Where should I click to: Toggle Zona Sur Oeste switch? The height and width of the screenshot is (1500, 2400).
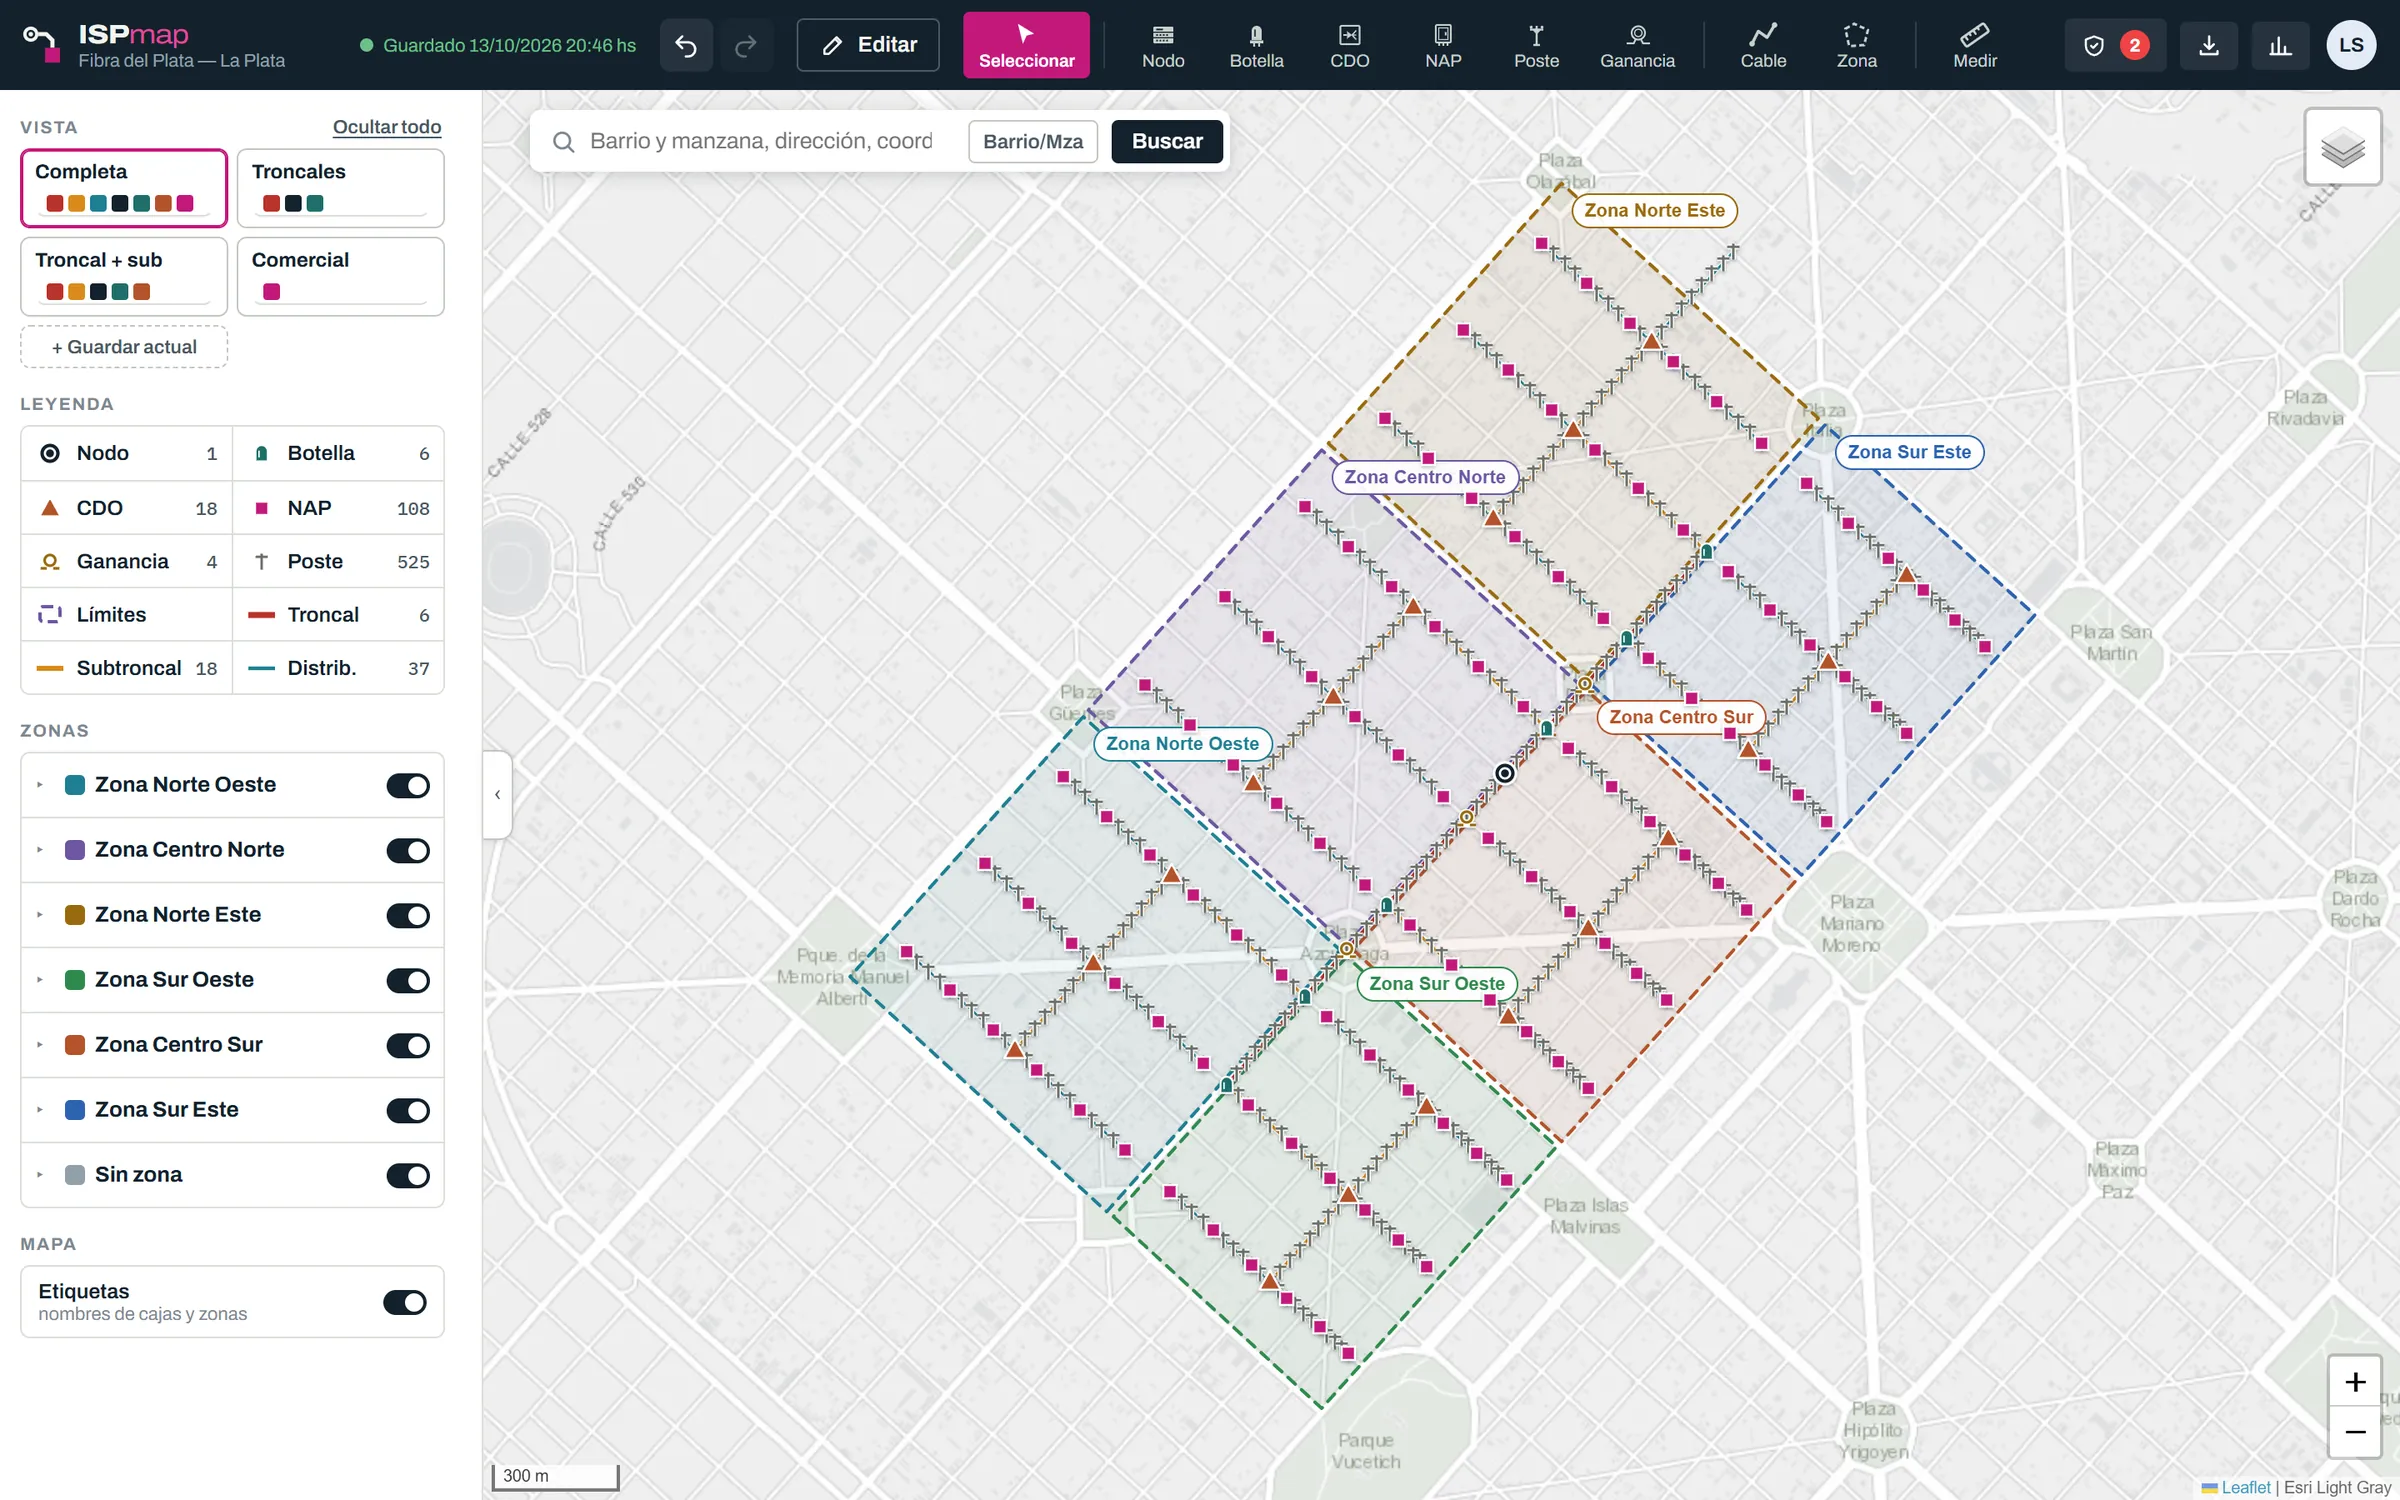pyautogui.click(x=408, y=980)
